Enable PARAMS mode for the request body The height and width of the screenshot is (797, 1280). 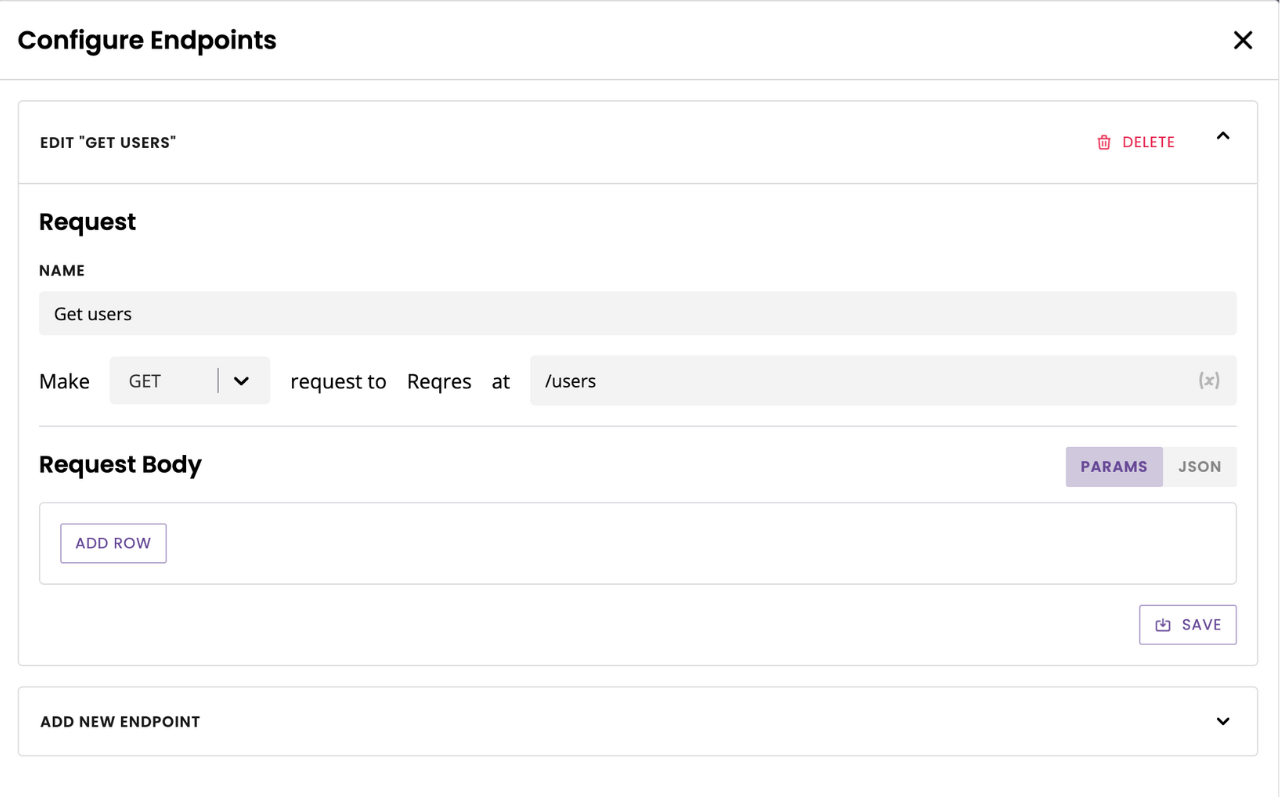coord(1114,466)
